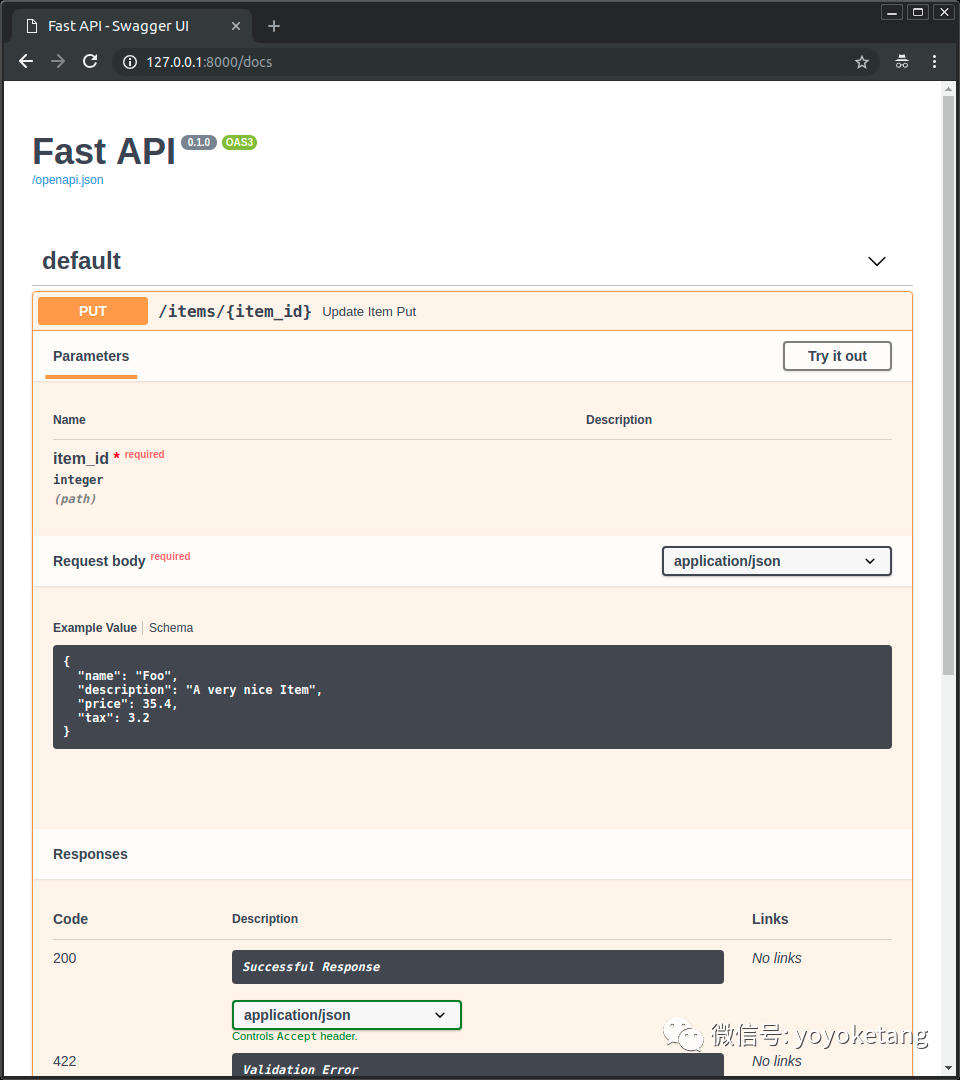Bookmark page using the star icon

pyautogui.click(x=862, y=62)
